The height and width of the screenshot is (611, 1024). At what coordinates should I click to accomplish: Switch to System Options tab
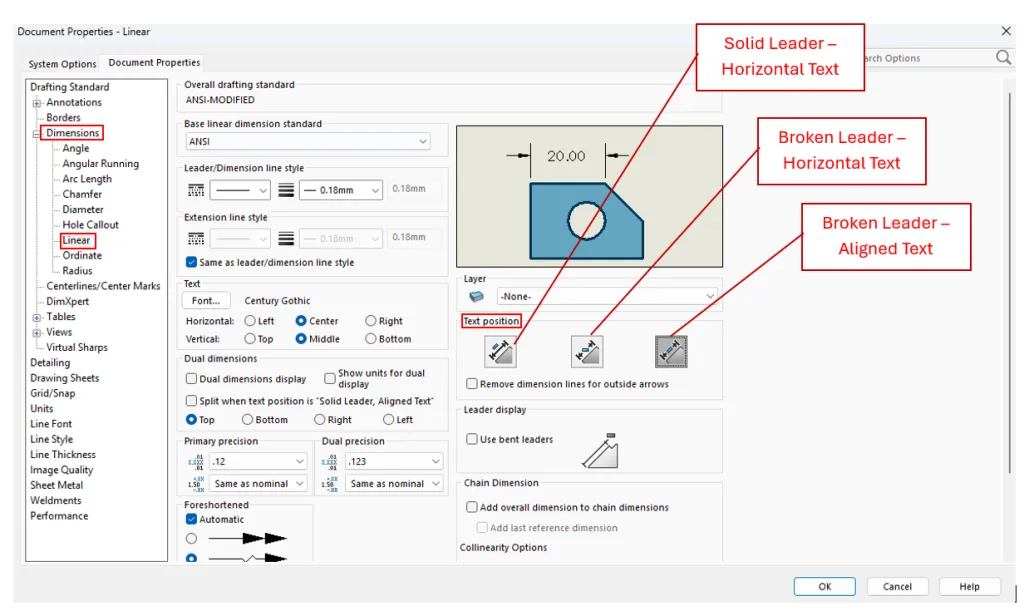tap(62, 64)
